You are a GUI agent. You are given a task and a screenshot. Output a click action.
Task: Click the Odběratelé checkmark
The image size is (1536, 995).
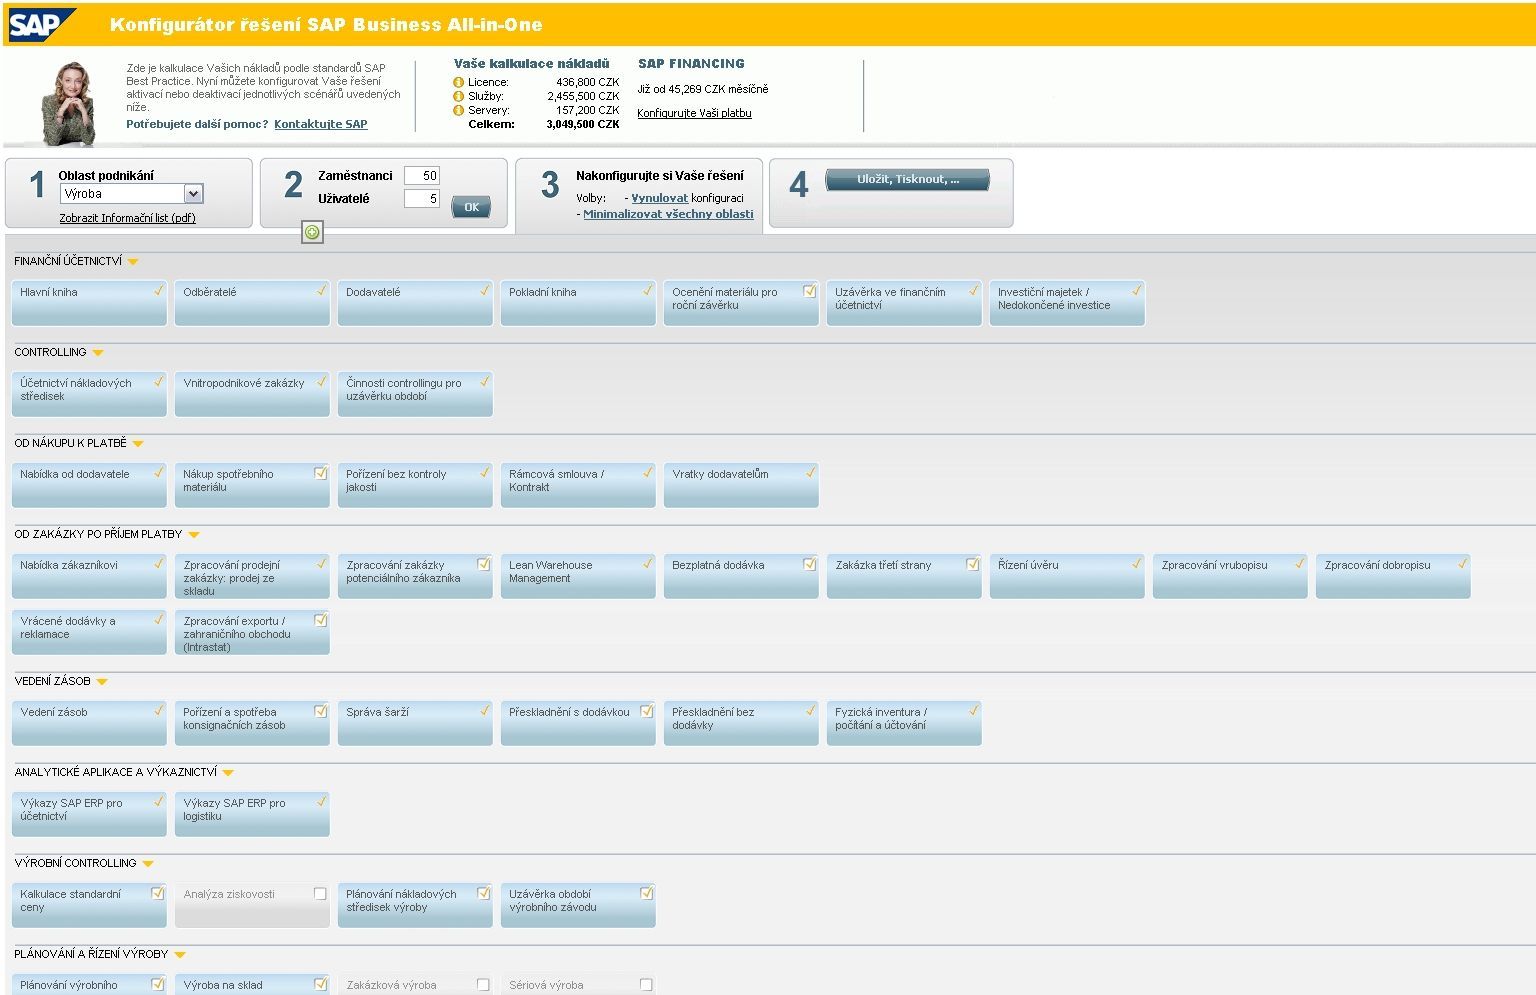click(322, 290)
